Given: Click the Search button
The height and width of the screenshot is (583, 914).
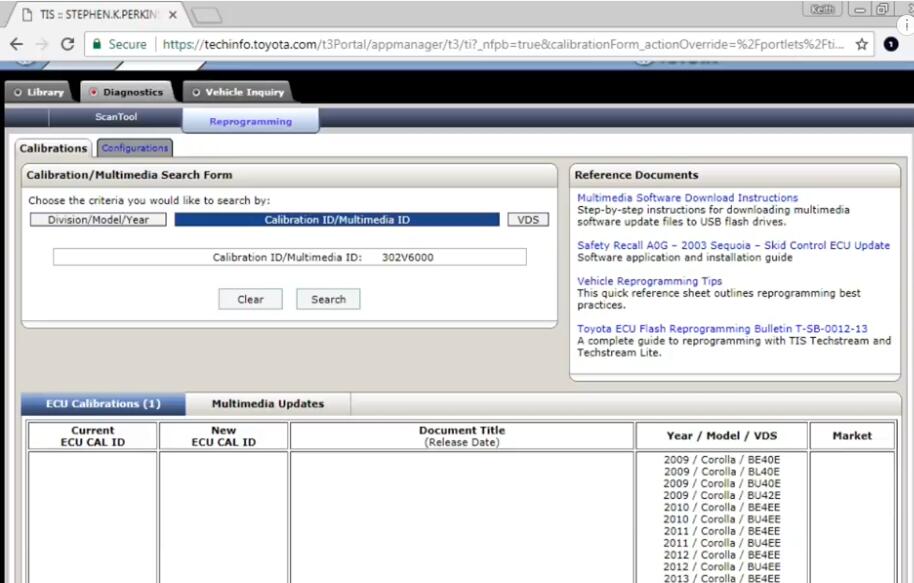Looking at the screenshot, I should [x=328, y=299].
